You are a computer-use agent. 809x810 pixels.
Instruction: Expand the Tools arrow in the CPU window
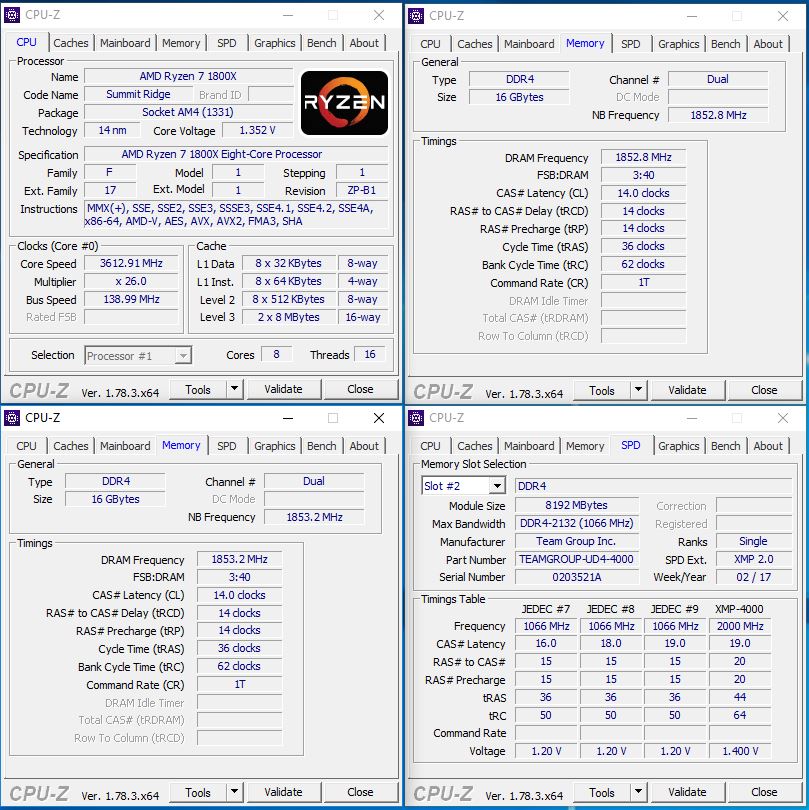(x=235, y=389)
